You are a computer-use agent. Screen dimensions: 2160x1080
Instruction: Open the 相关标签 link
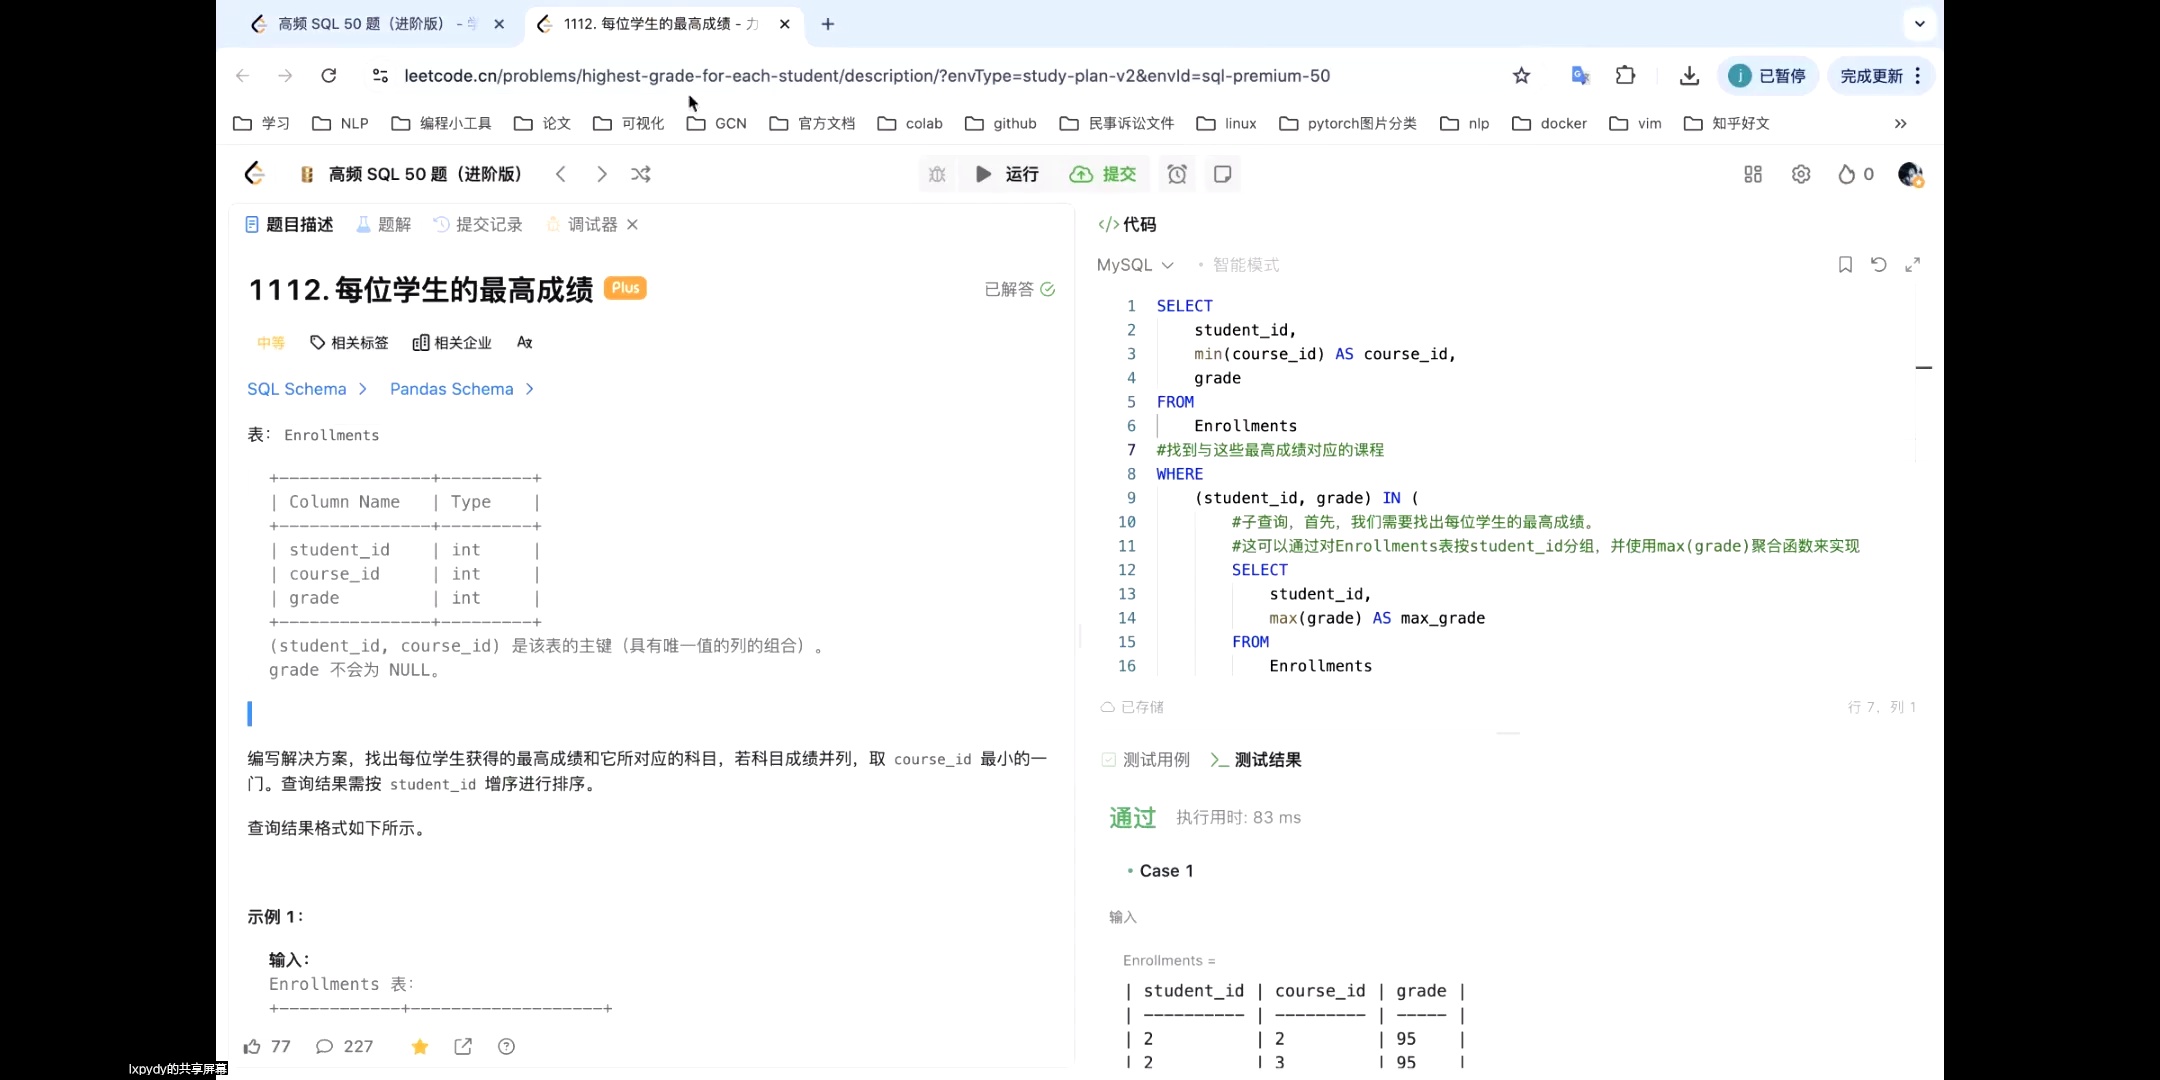coord(349,342)
